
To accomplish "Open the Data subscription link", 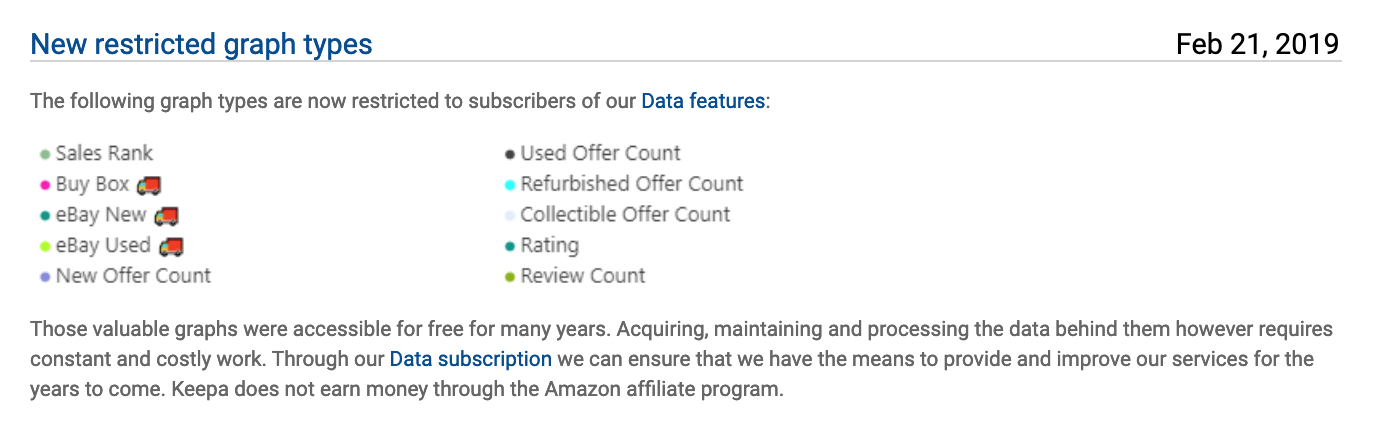I will [x=470, y=358].
